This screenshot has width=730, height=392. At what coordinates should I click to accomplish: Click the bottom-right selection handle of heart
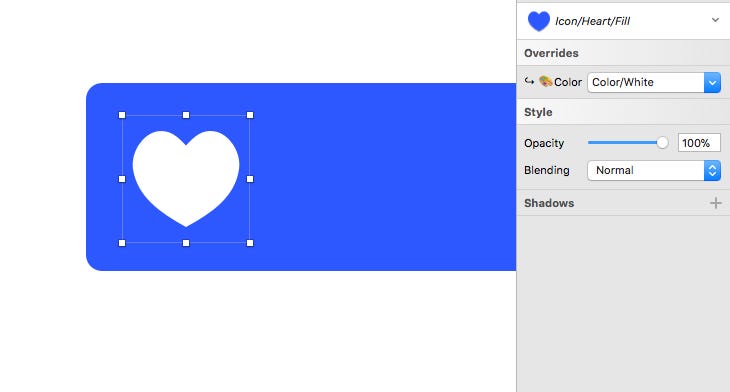point(250,243)
